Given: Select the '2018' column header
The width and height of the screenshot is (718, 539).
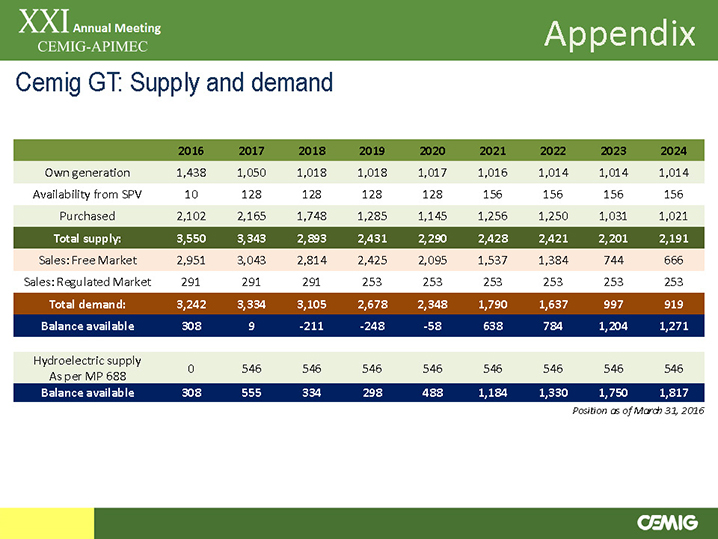Looking at the screenshot, I should 312,151.
